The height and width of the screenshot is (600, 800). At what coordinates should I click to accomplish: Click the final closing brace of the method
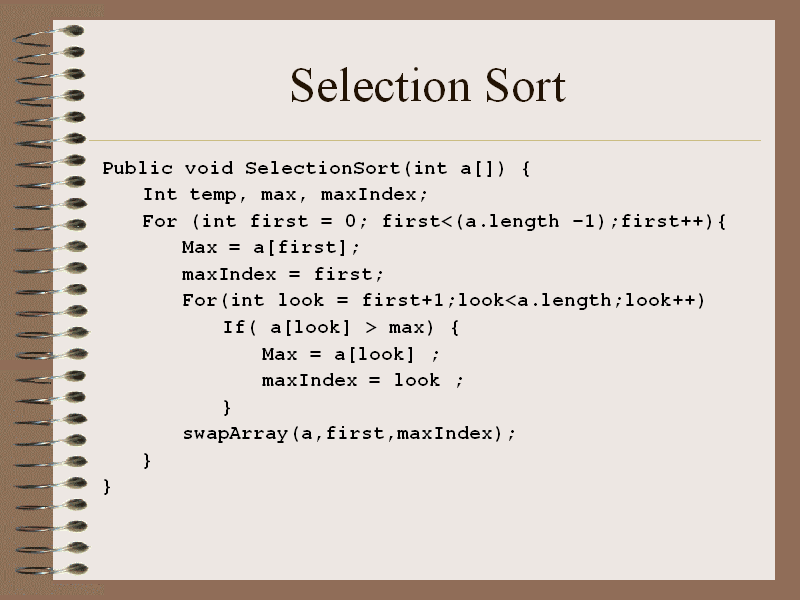(x=108, y=486)
